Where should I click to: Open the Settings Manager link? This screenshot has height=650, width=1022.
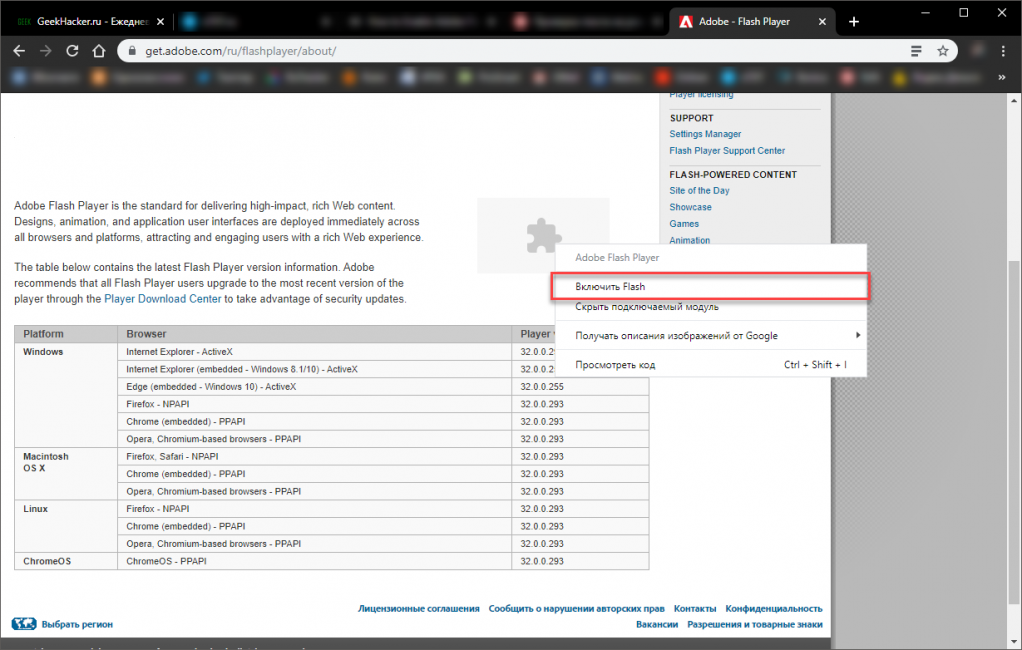coord(705,134)
